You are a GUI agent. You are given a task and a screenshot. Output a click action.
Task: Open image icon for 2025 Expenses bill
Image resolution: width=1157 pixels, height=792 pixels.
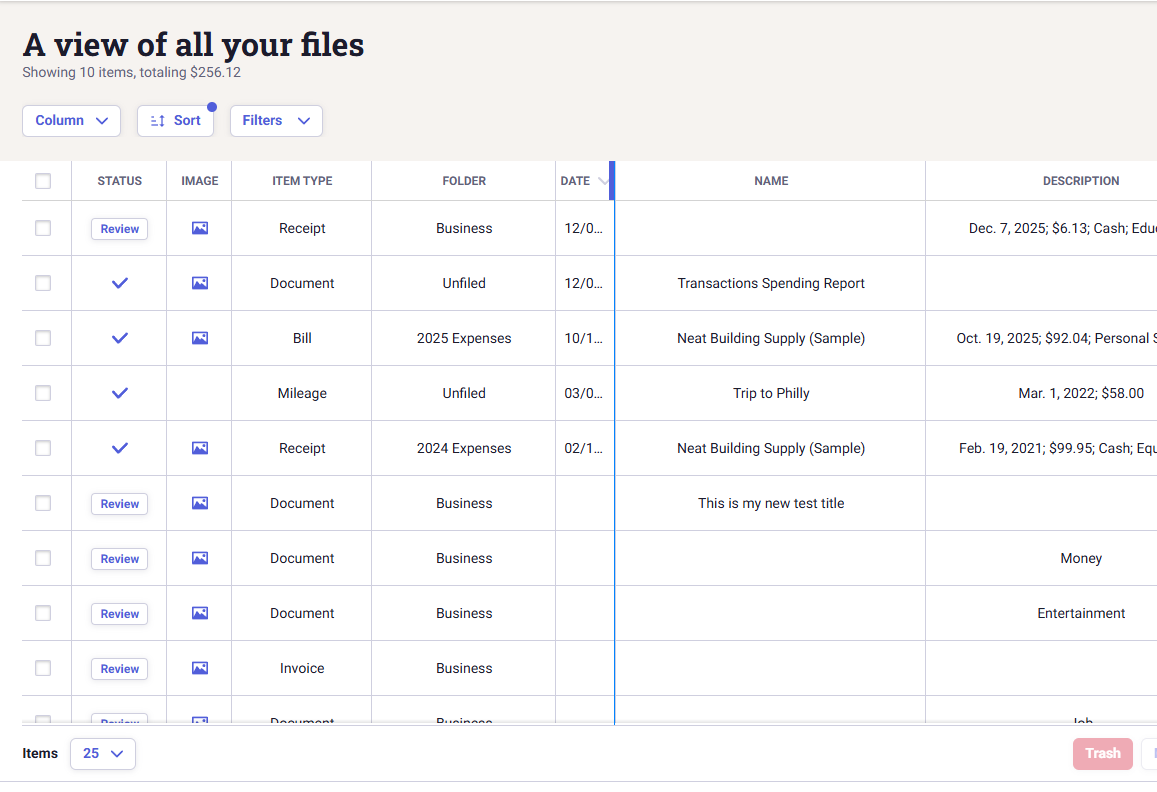(x=200, y=338)
